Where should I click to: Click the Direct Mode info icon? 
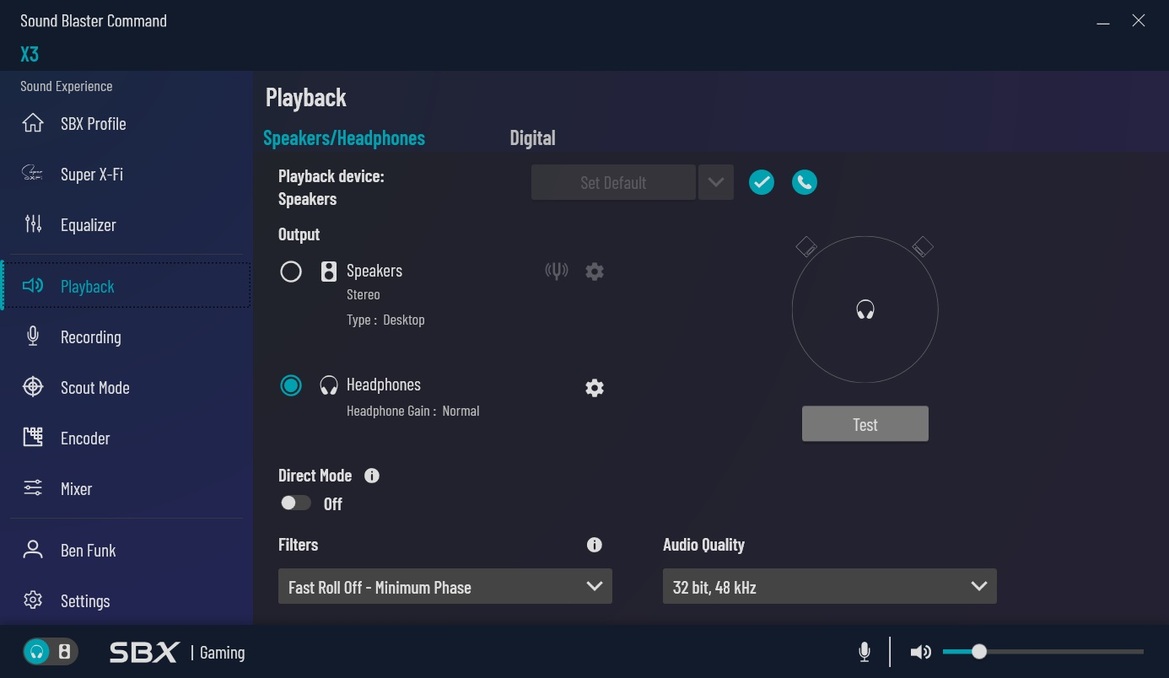pyautogui.click(x=371, y=476)
